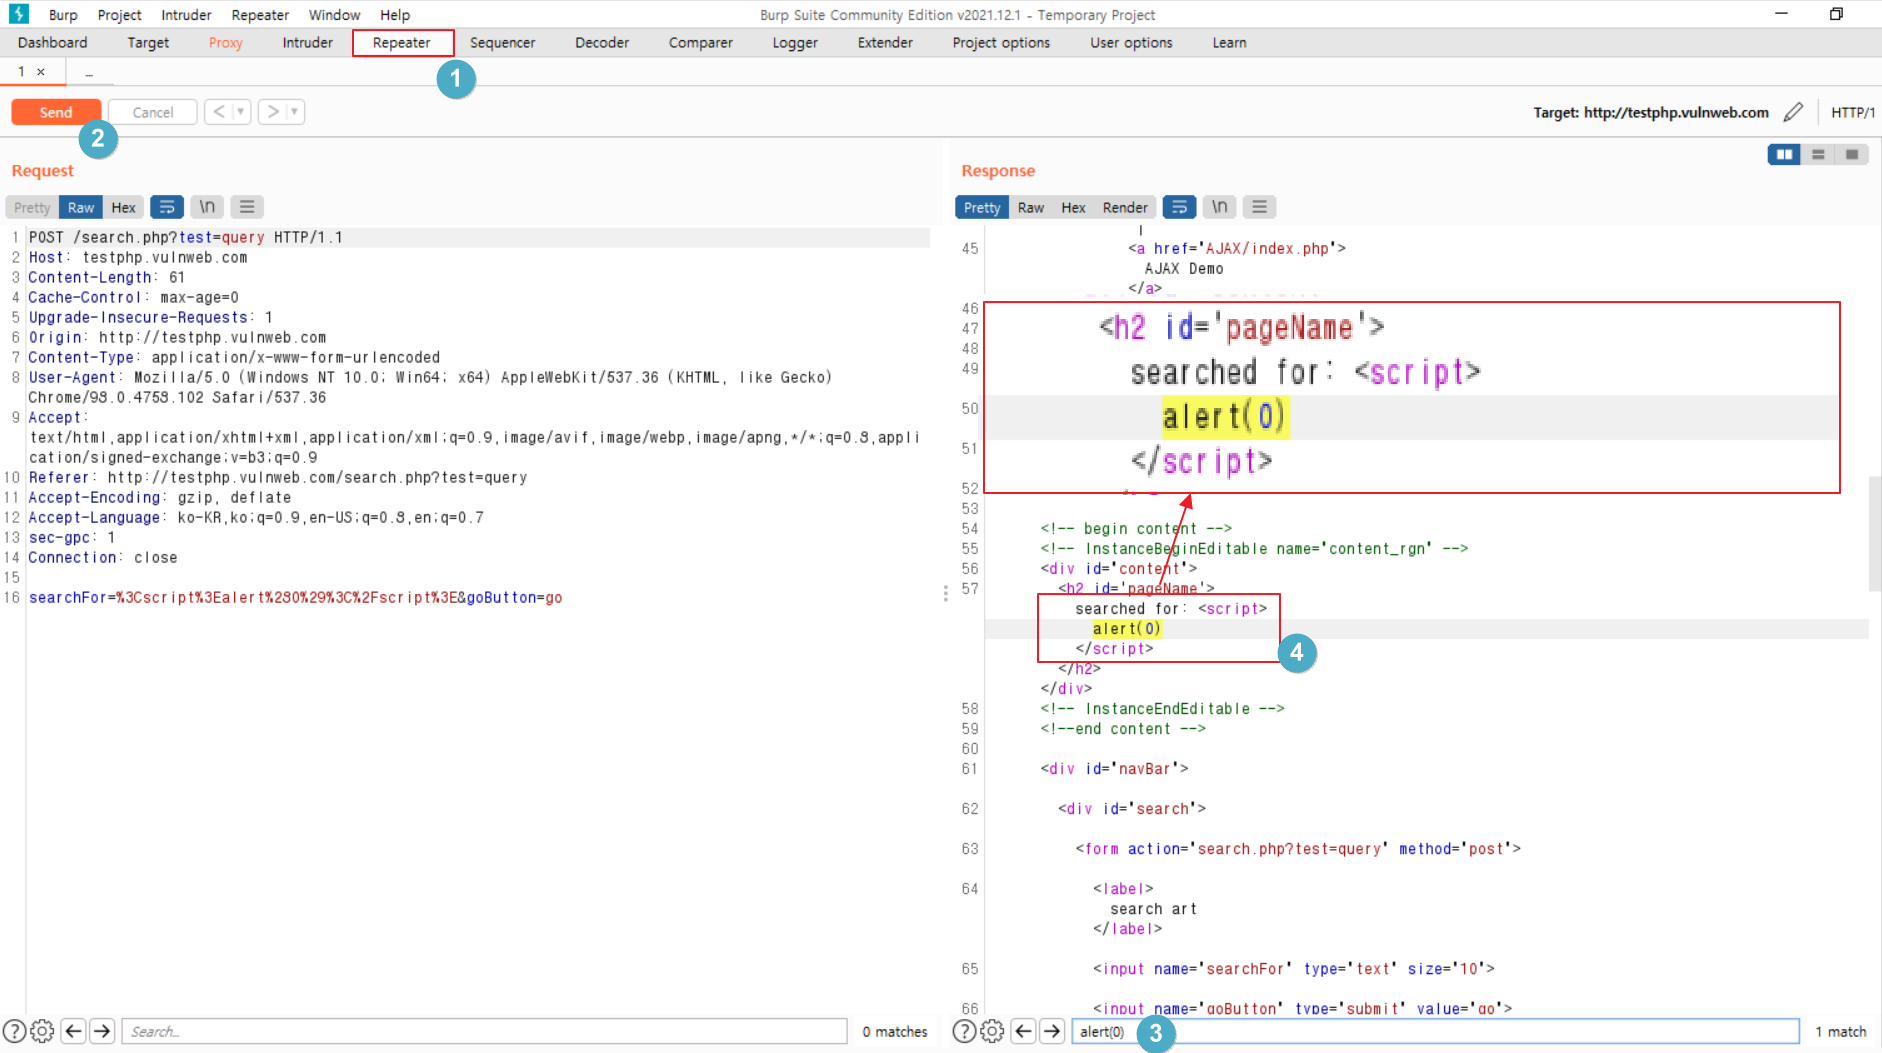Open help for Response search
This screenshot has width=1882, height=1053.
tap(964, 1031)
